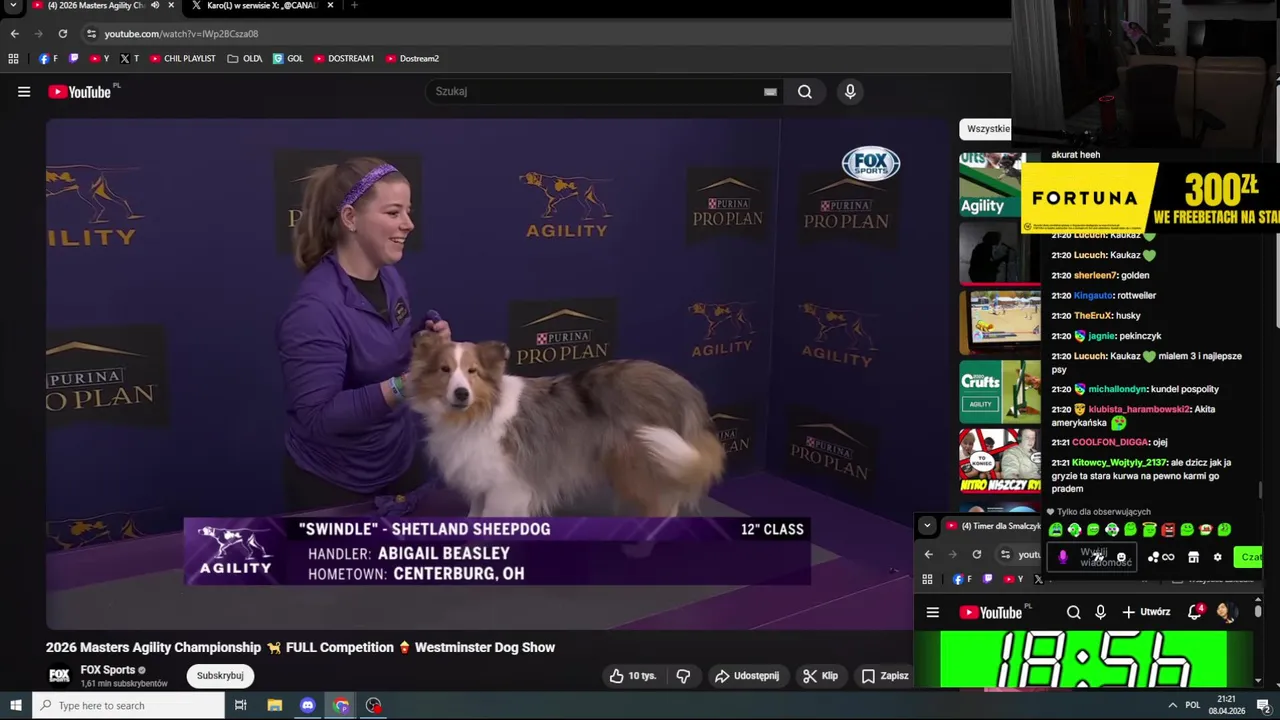Go back in the main browser
The image size is (1280, 720).
[x=14, y=33]
